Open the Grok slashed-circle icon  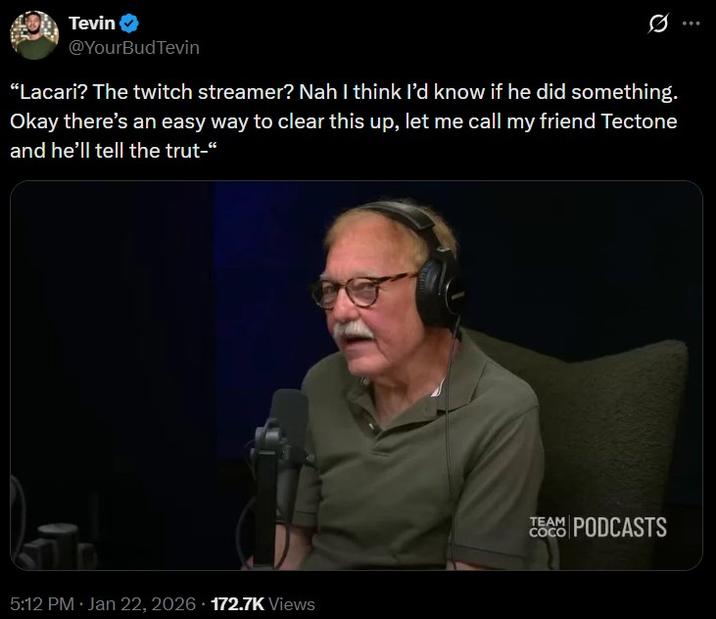pyautogui.click(x=658, y=25)
